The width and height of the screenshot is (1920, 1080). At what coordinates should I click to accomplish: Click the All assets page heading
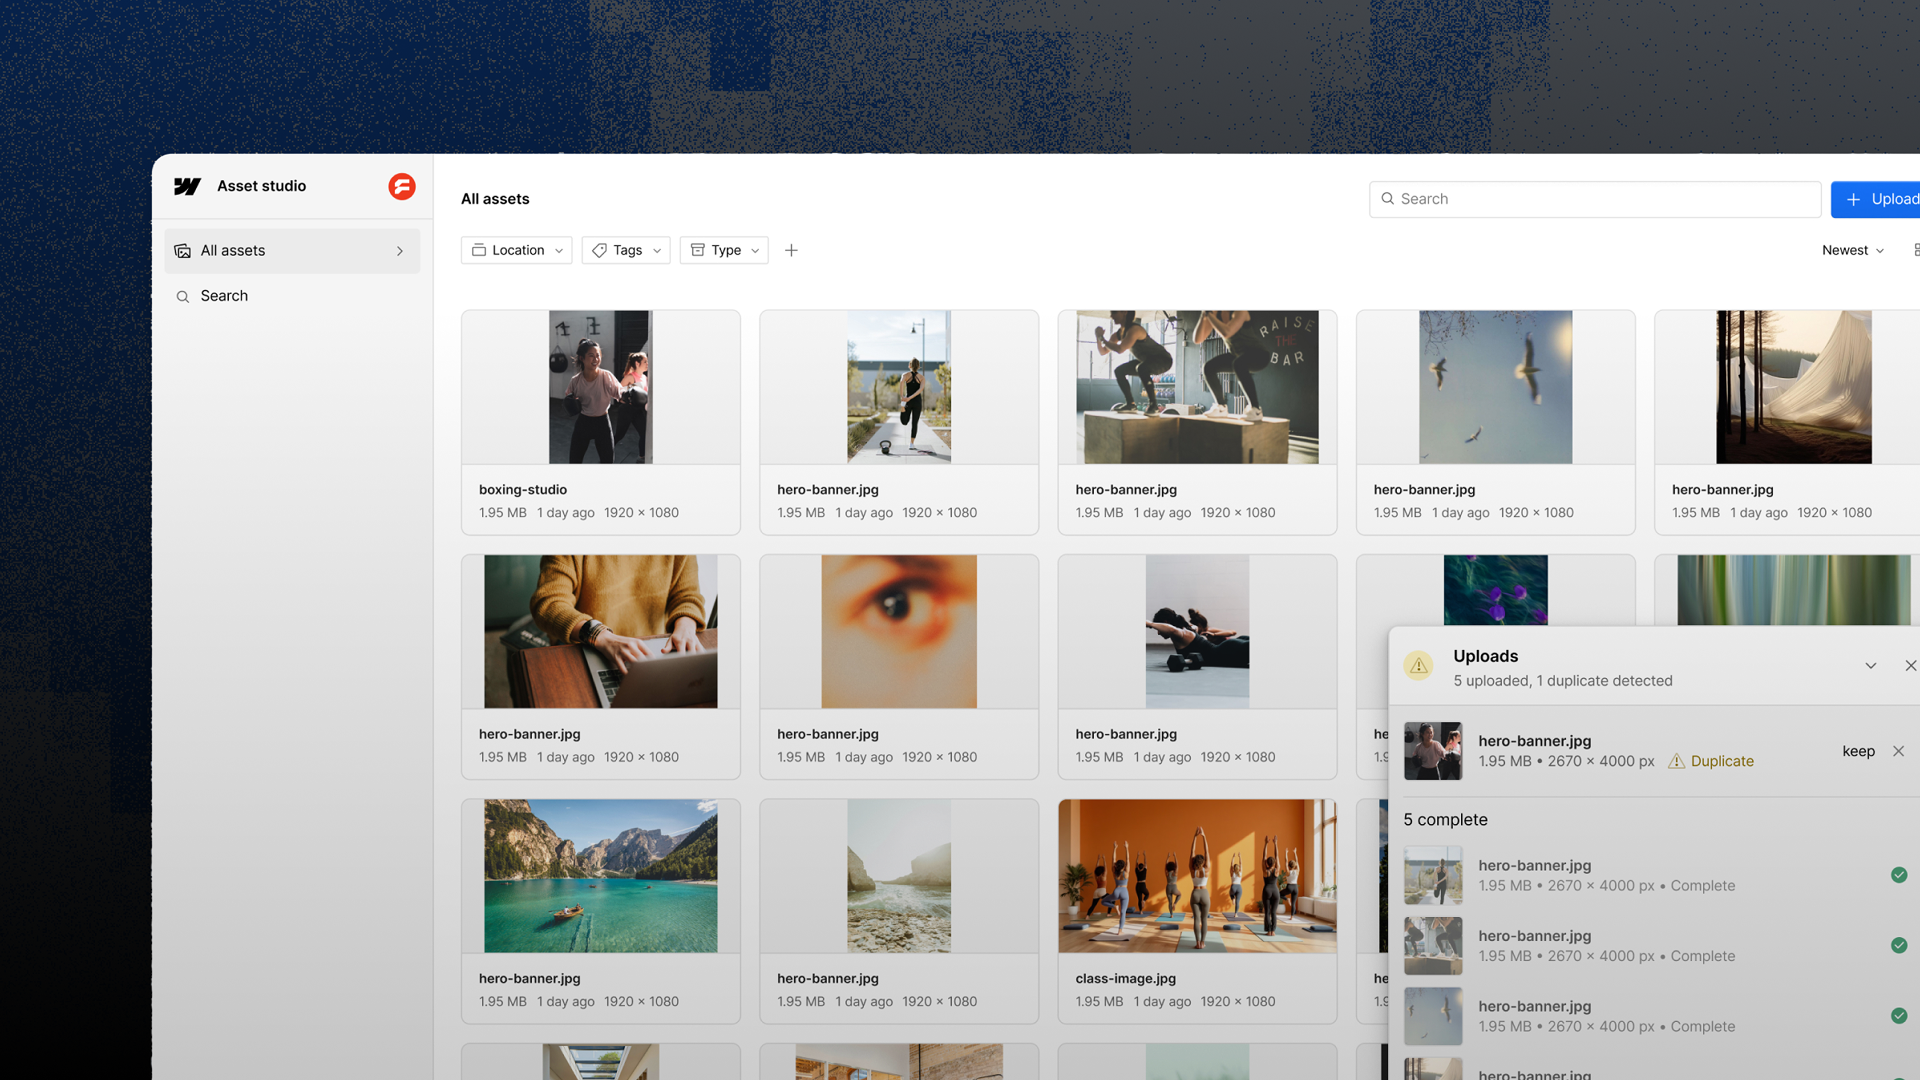point(495,199)
